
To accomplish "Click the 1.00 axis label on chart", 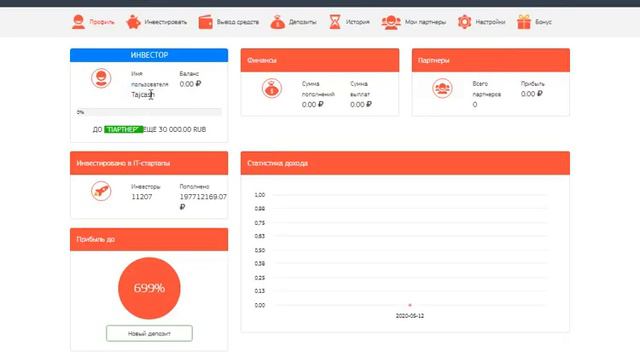I will coord(260,195).
